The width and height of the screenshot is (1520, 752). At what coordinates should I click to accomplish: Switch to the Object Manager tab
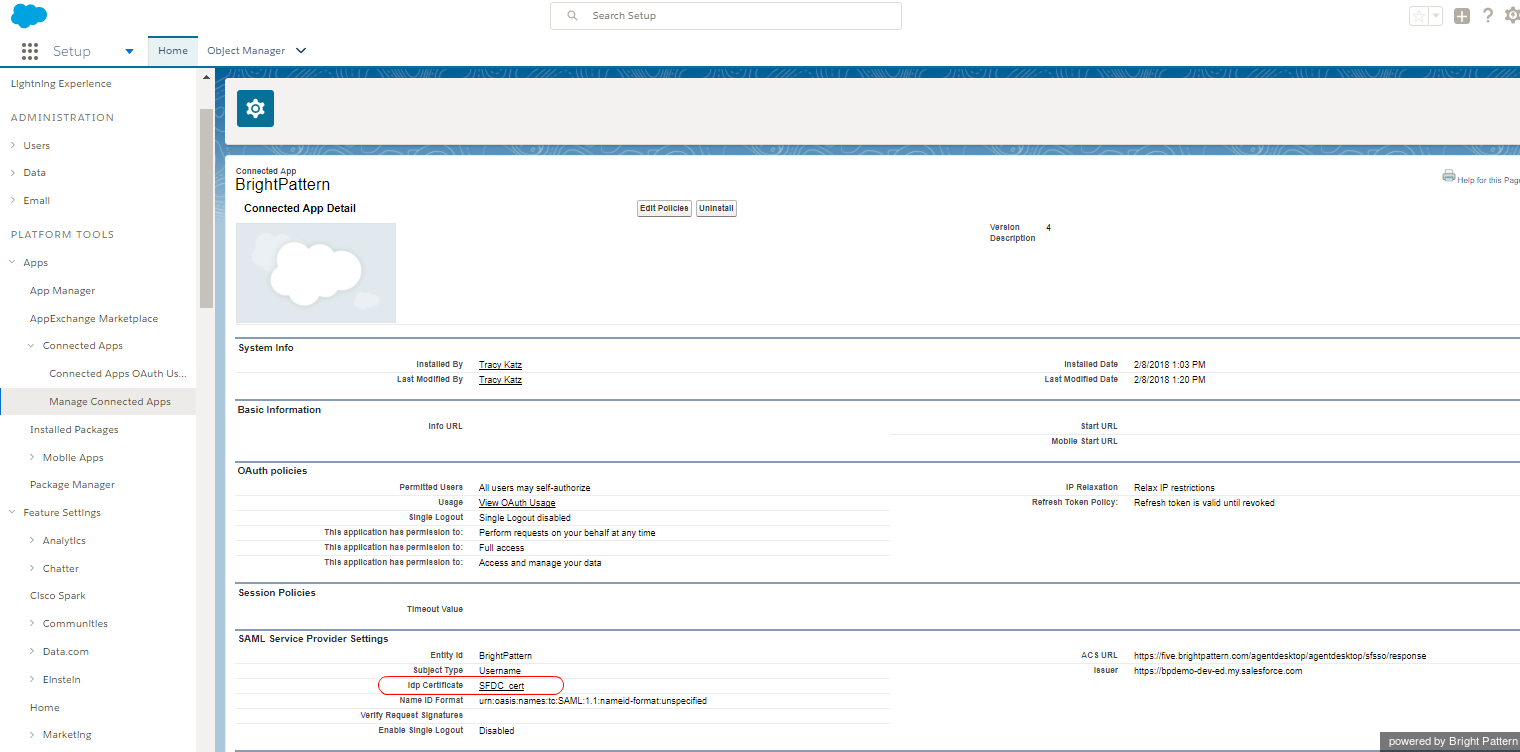tap(246, 51)
